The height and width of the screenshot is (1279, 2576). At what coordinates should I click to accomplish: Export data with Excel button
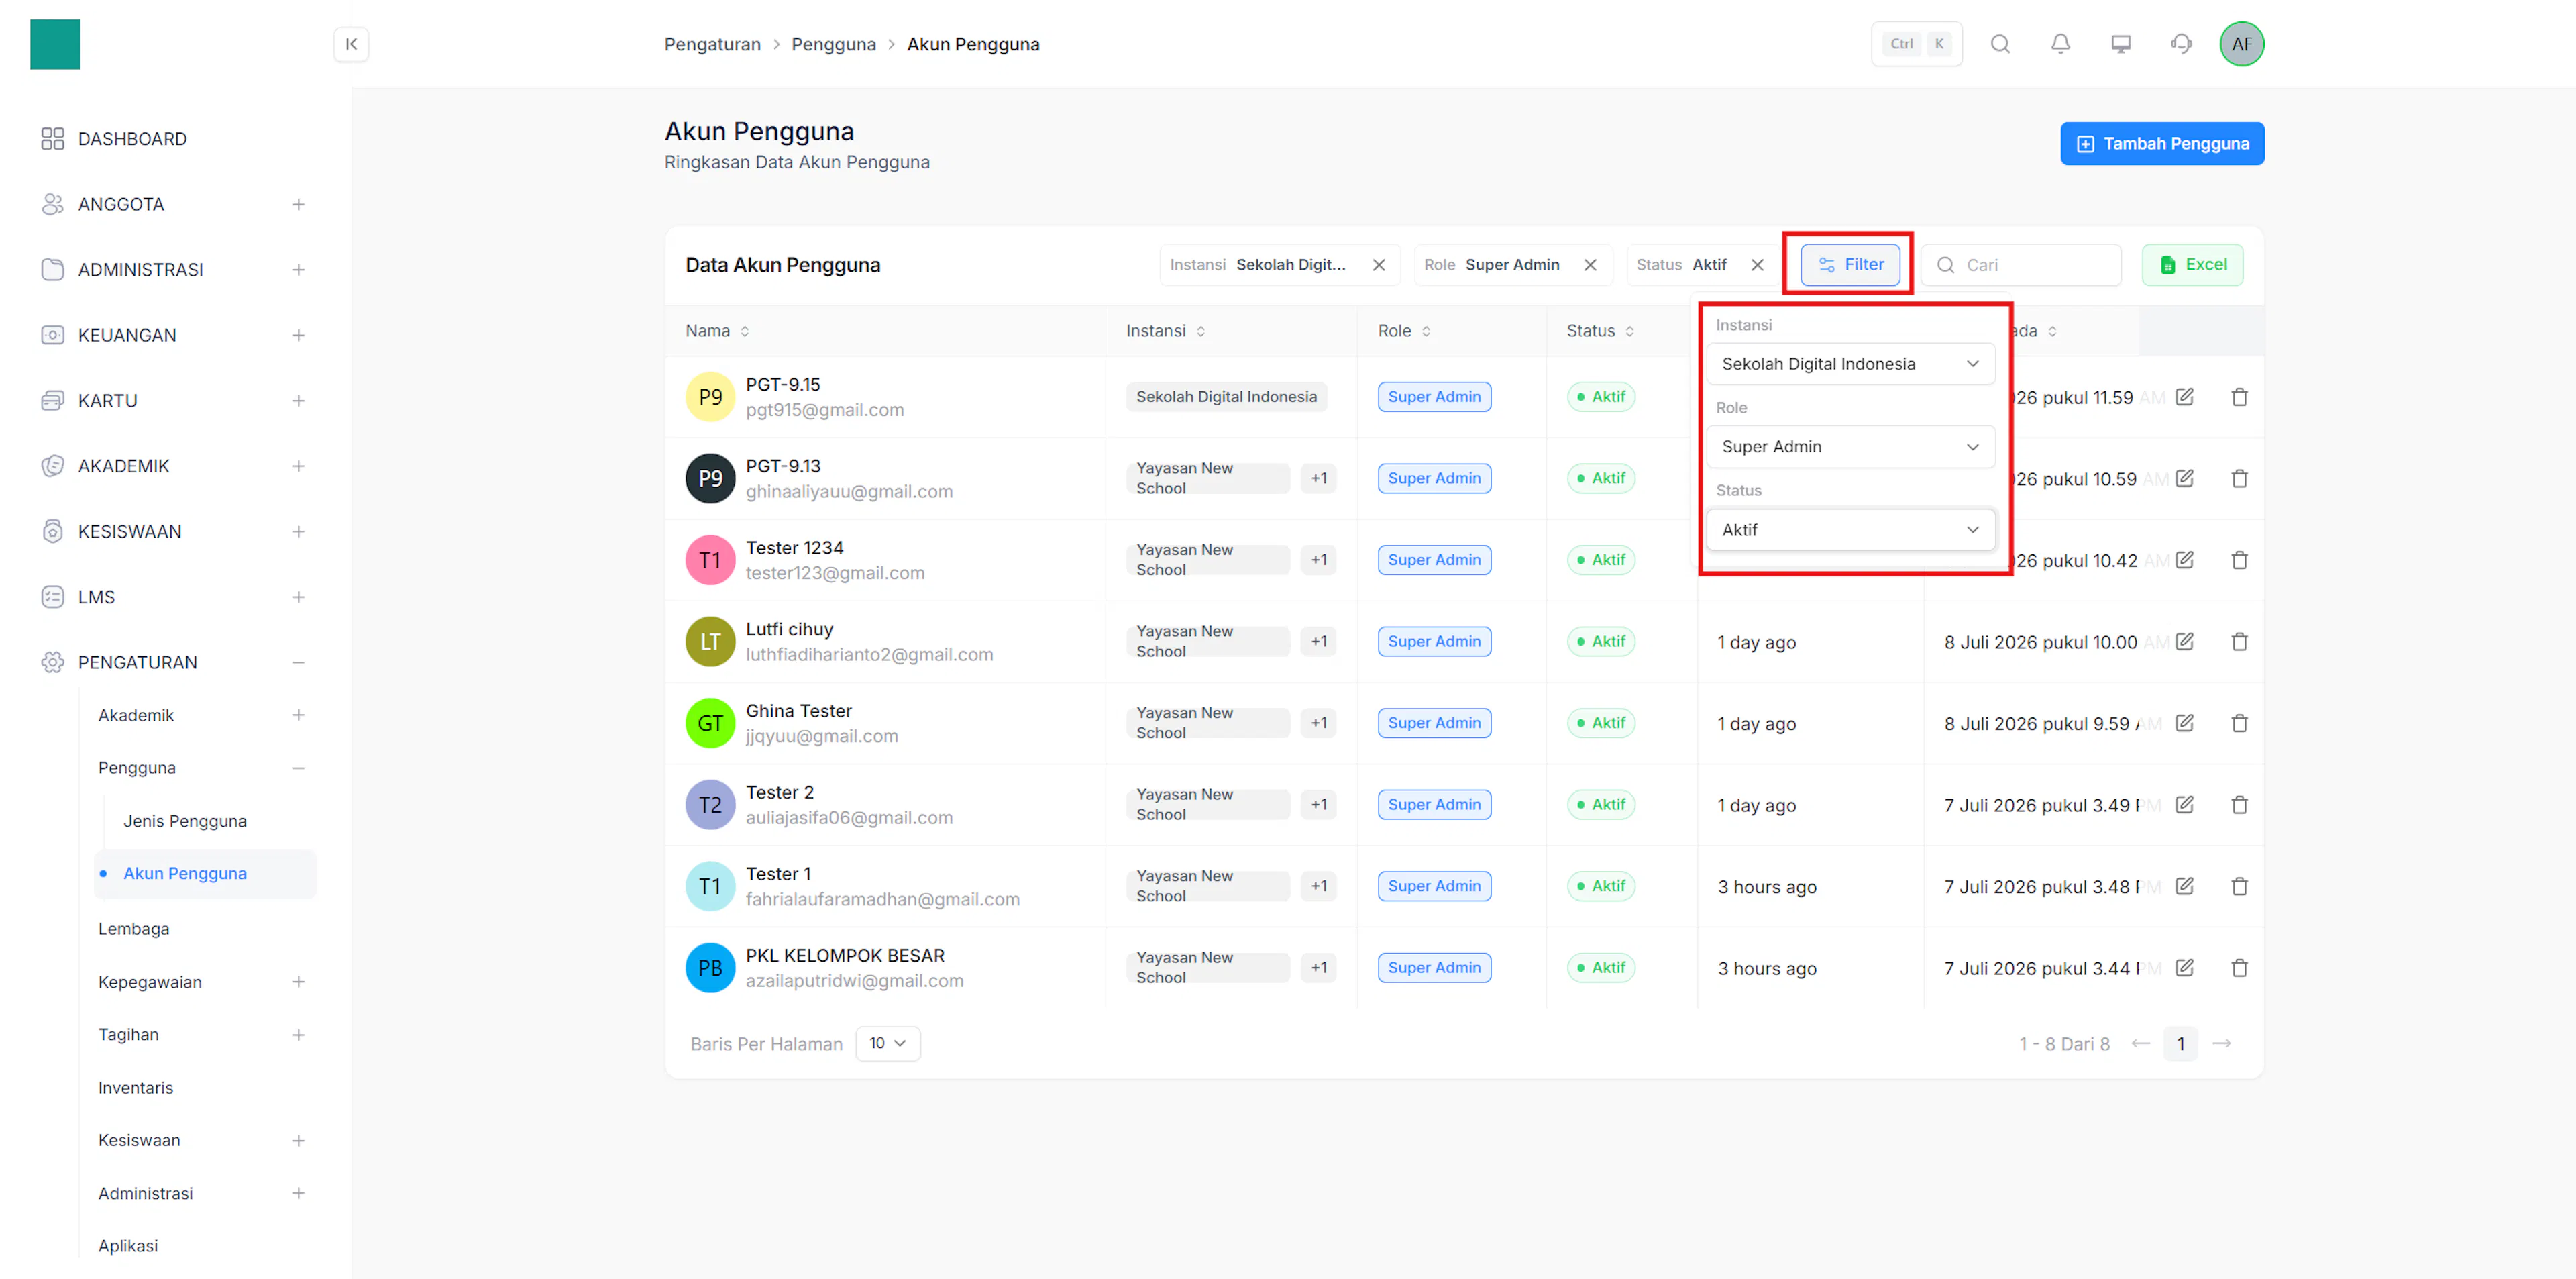(2192, 265)
